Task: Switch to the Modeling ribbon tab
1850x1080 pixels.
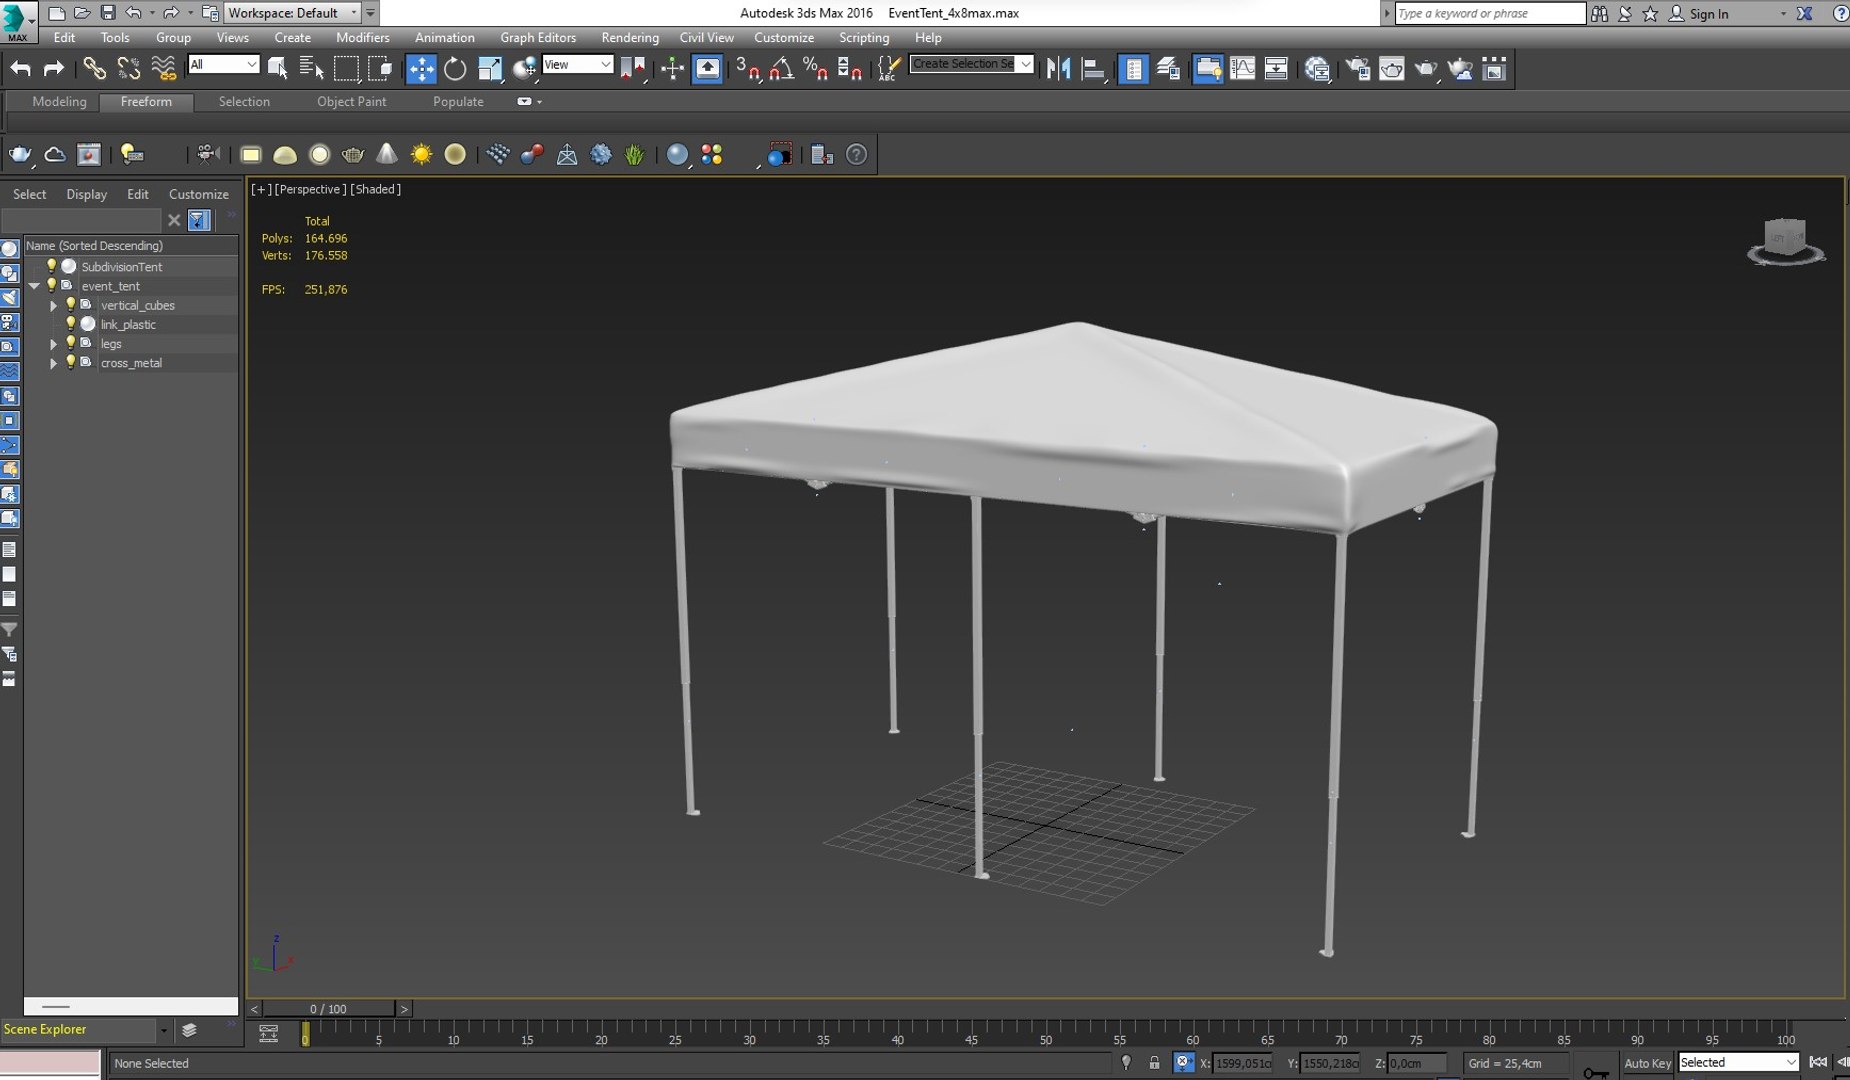Action: (59, 101)
